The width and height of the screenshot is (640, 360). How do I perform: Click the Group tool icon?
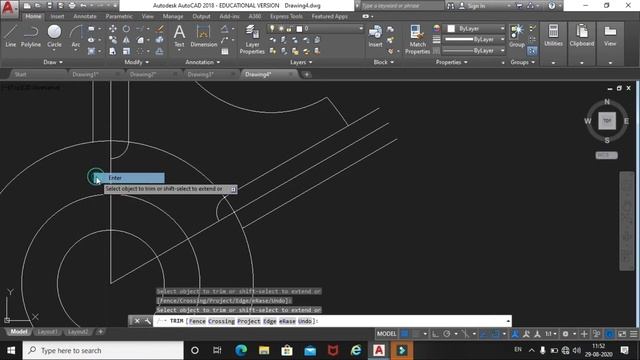tap(517, 36)
